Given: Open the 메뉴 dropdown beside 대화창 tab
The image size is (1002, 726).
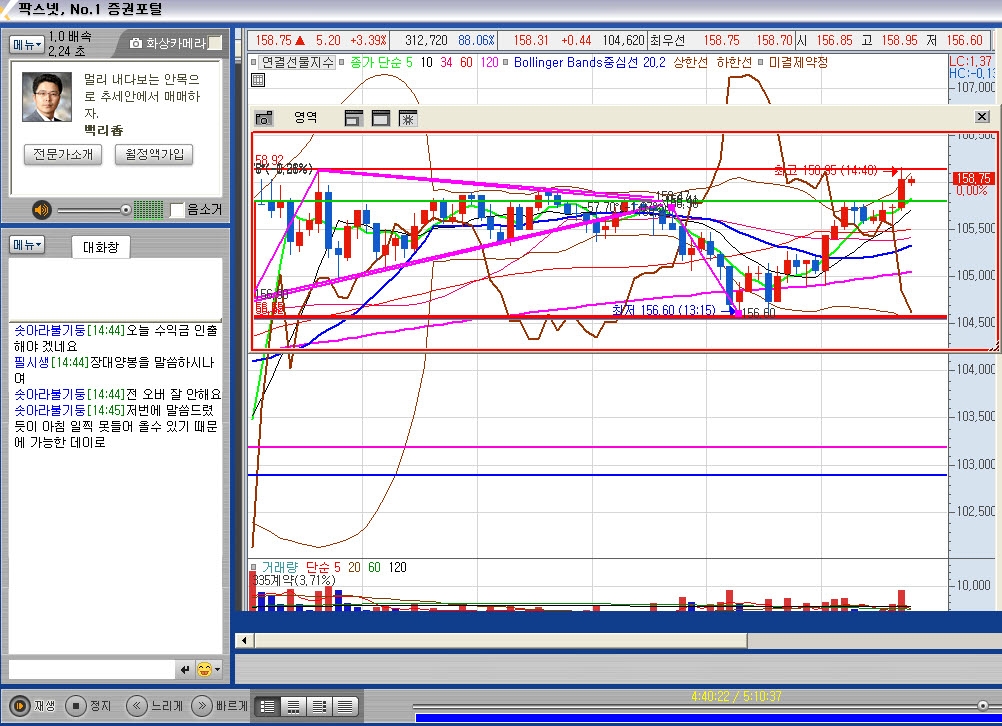Looking at the screenshot, I should tap(27, 245).
